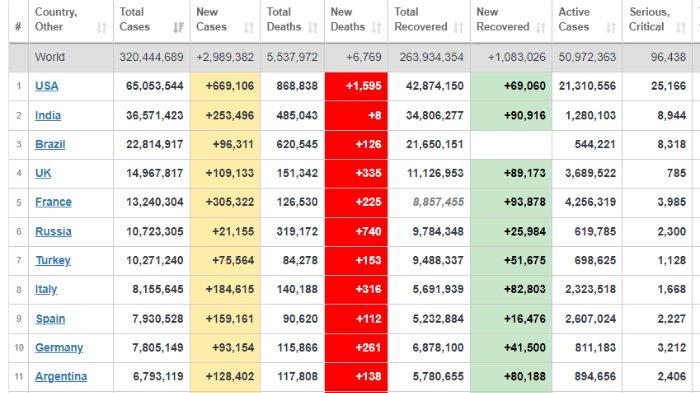This screenshot has width=700, height=393.
Task: Click New Deaths column sort icon
Action: click(x=377, y=28)
